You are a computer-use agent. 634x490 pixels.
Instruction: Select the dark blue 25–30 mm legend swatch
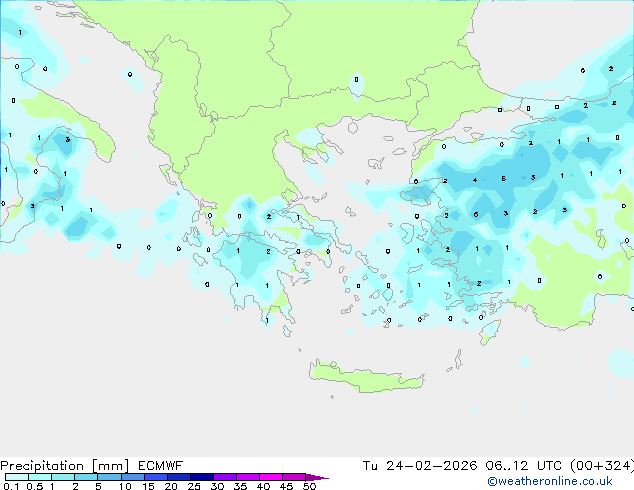201,477
